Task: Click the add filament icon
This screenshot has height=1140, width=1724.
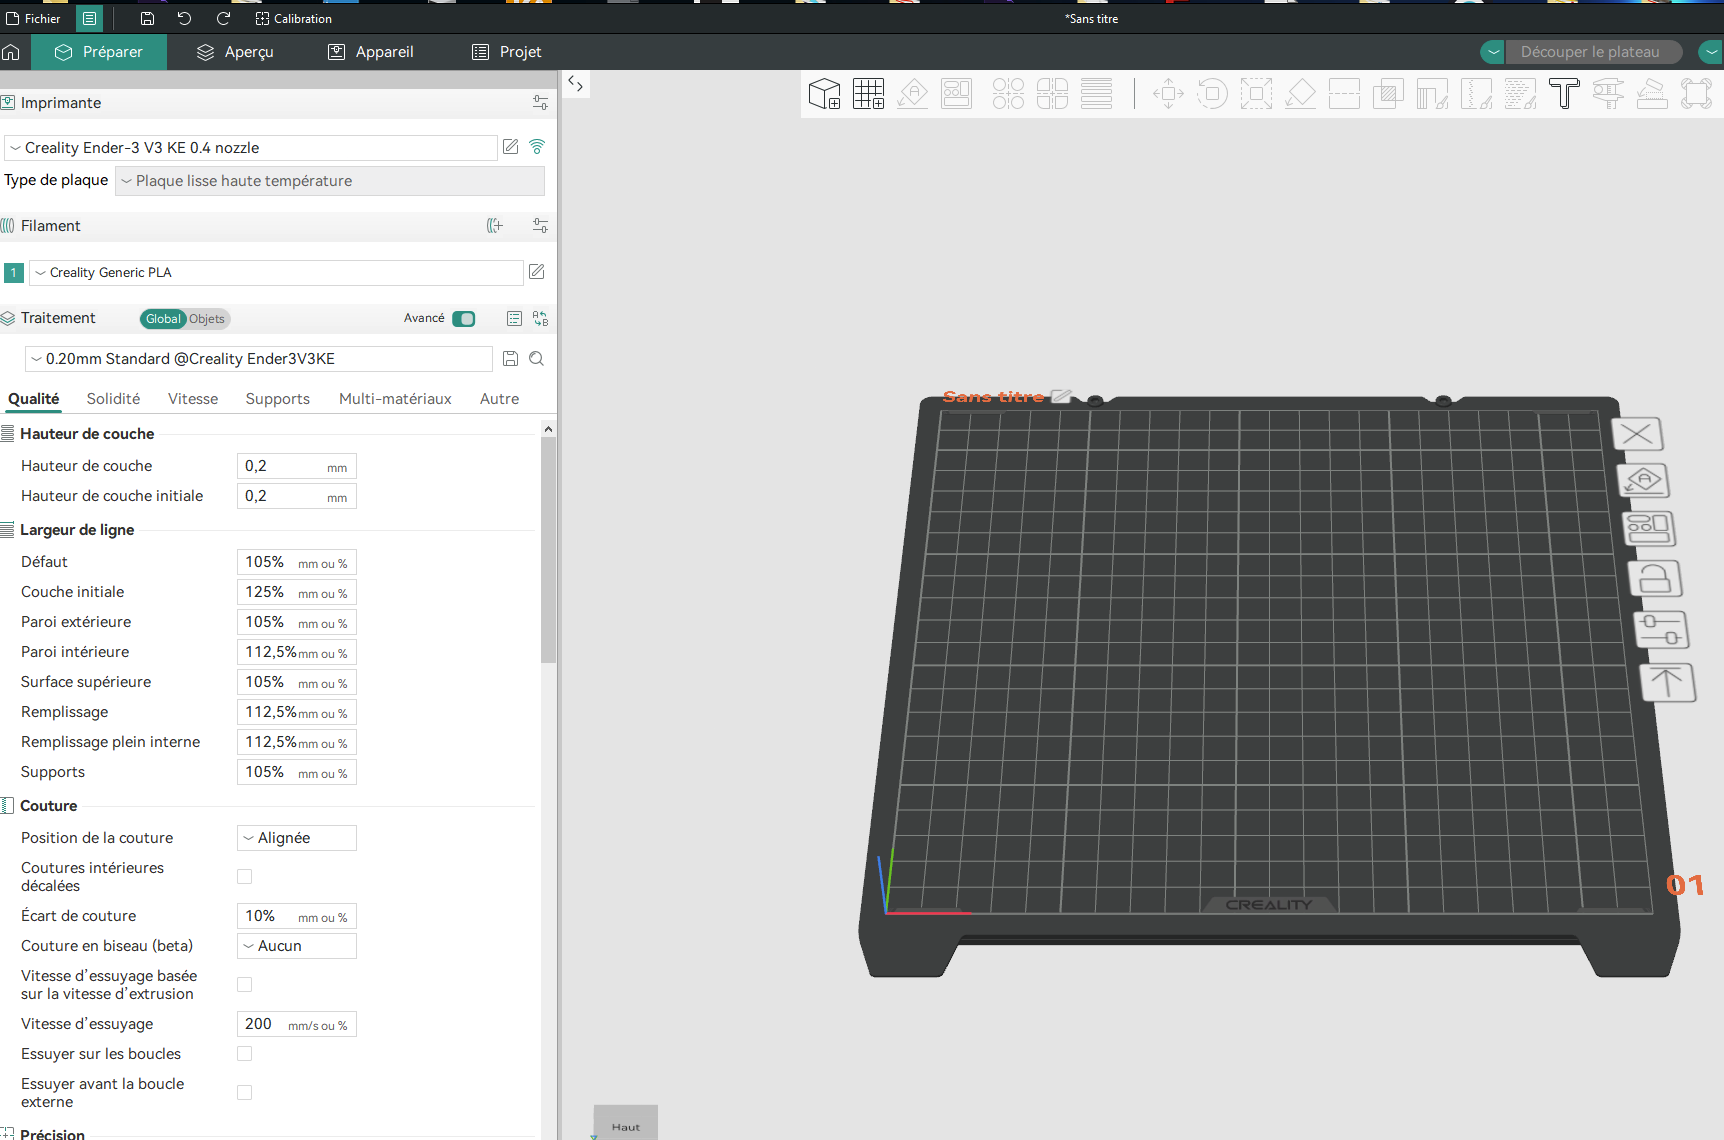Action: coord(495,226)
